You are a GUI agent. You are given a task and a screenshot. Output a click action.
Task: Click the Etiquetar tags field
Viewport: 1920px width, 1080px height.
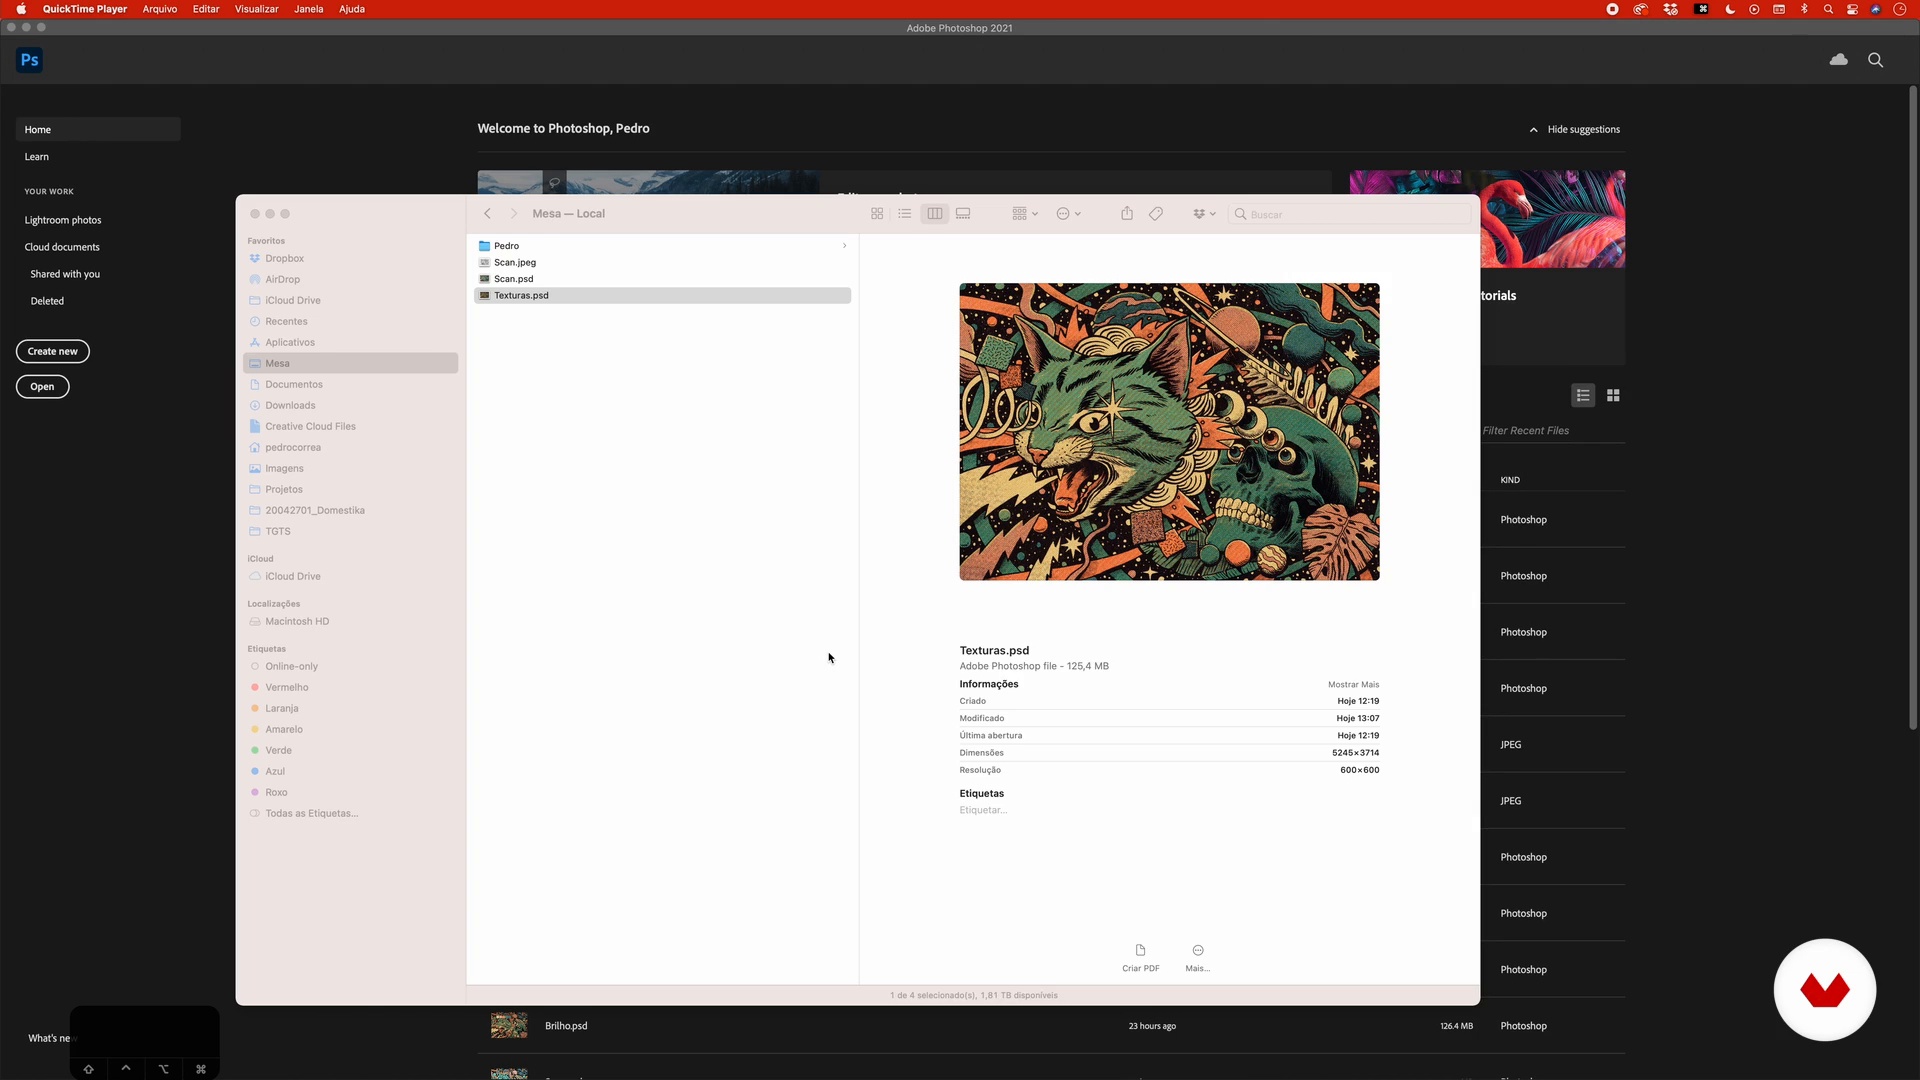pyautogui.click(x=984, y=811)
